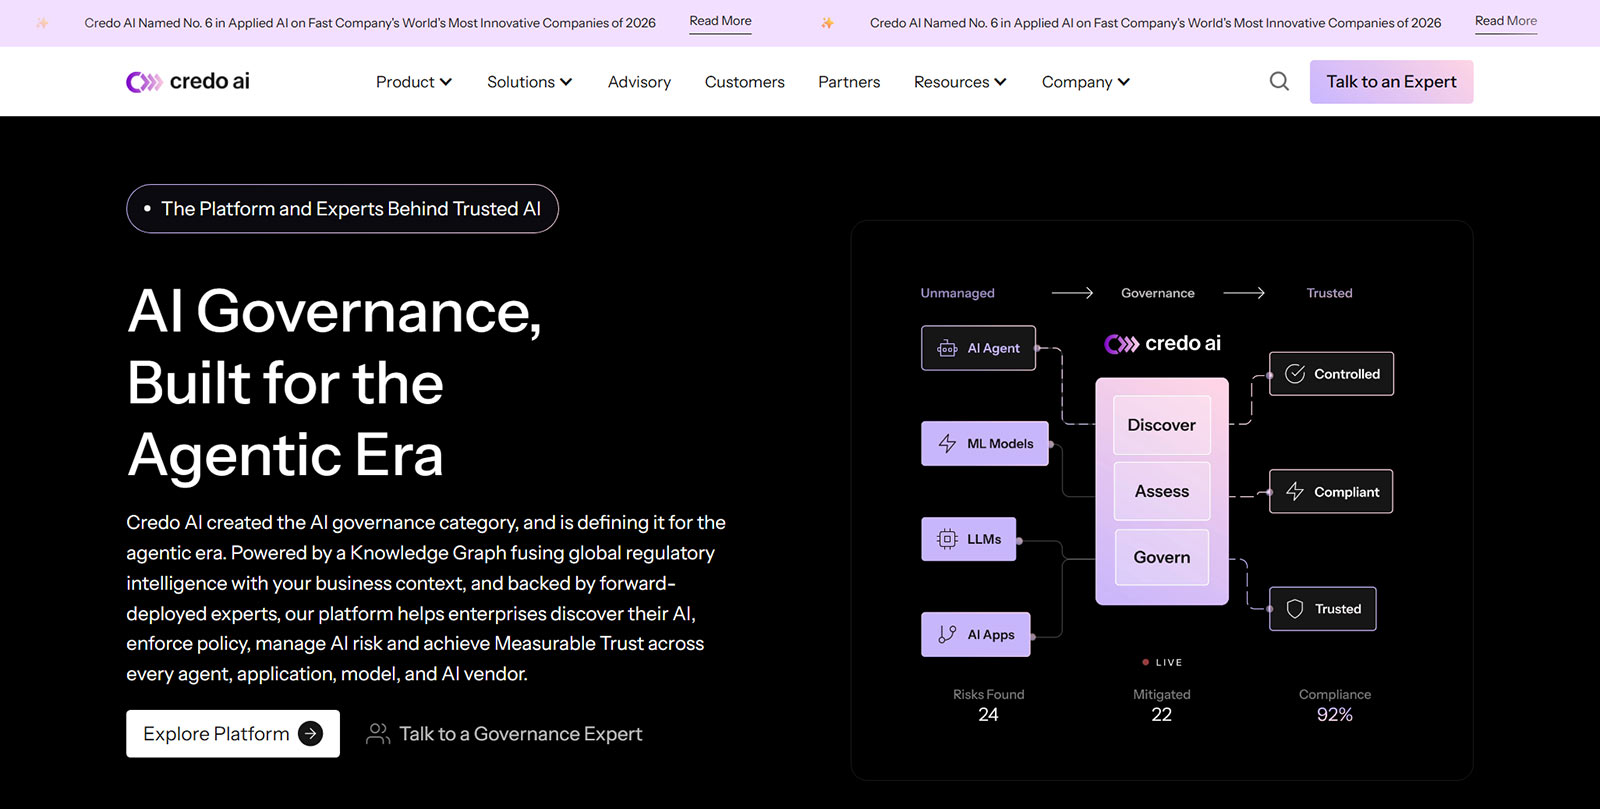Viewport: 1600px width, 809px height.
Task: Click the Mitigated value 22
Action: pos(1161,715)
